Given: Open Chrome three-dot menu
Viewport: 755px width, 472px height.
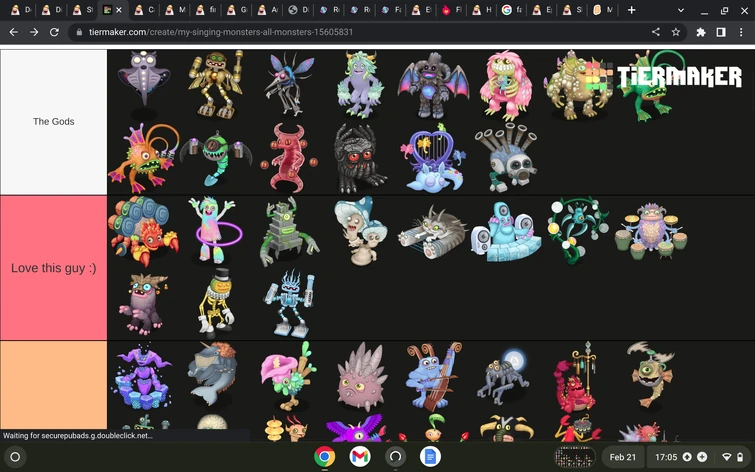Looking at the screenshot, I should tap(741, 32).
